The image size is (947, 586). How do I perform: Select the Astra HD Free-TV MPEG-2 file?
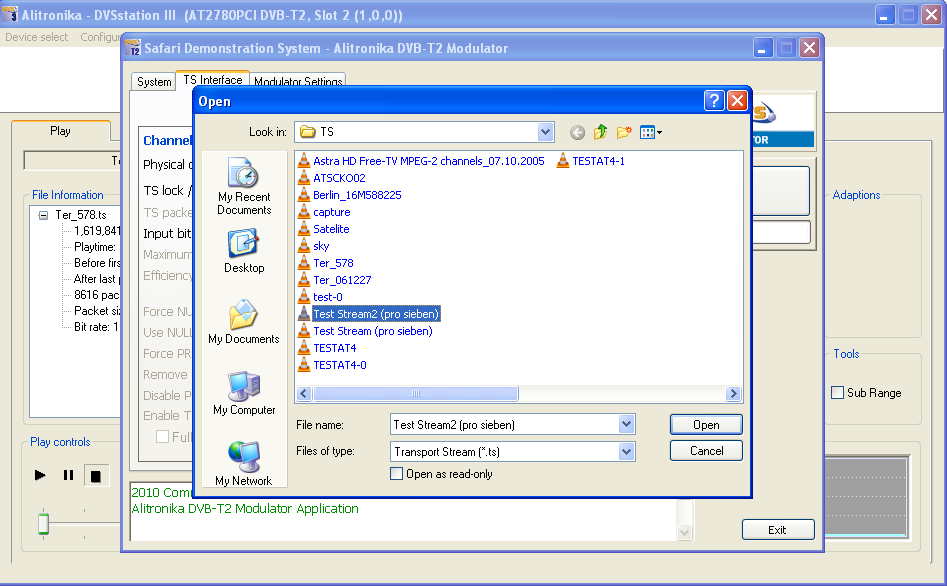tap(422, 161)
